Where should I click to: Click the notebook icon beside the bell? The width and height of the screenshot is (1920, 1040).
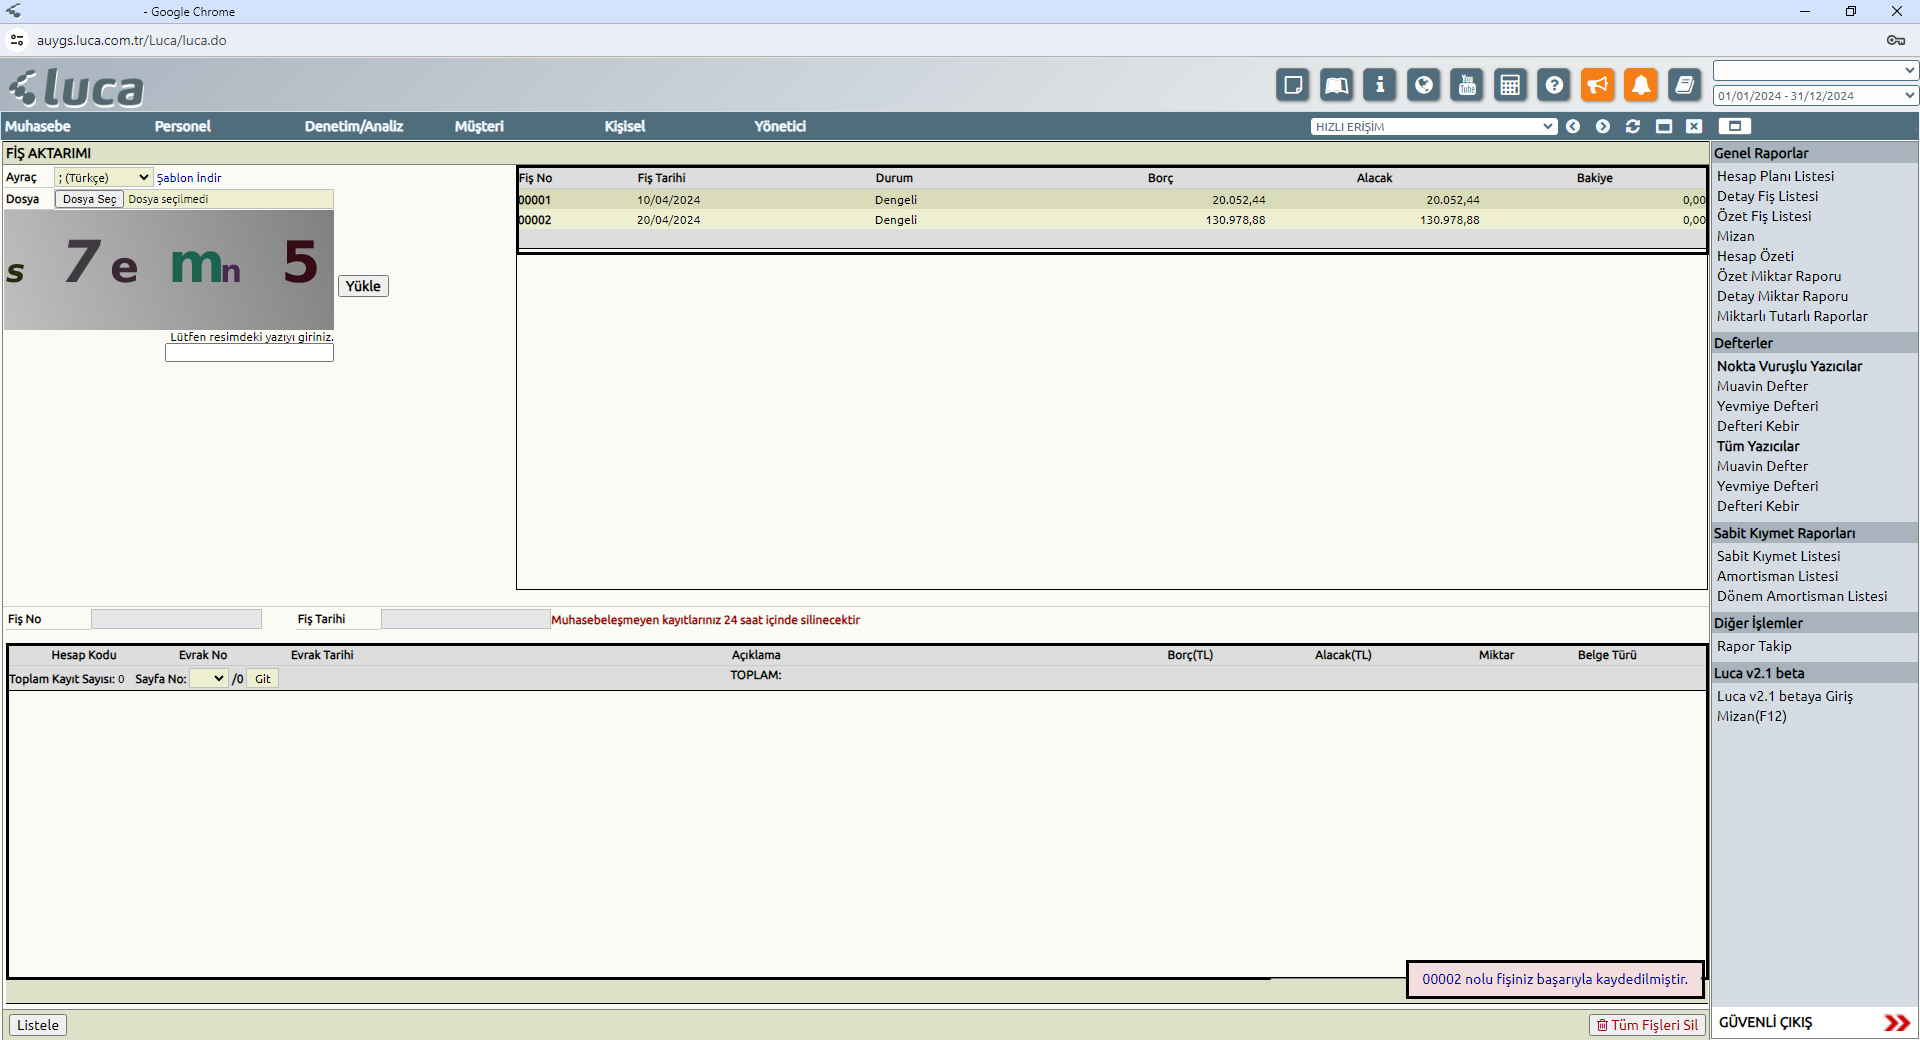pos(1685,85)
